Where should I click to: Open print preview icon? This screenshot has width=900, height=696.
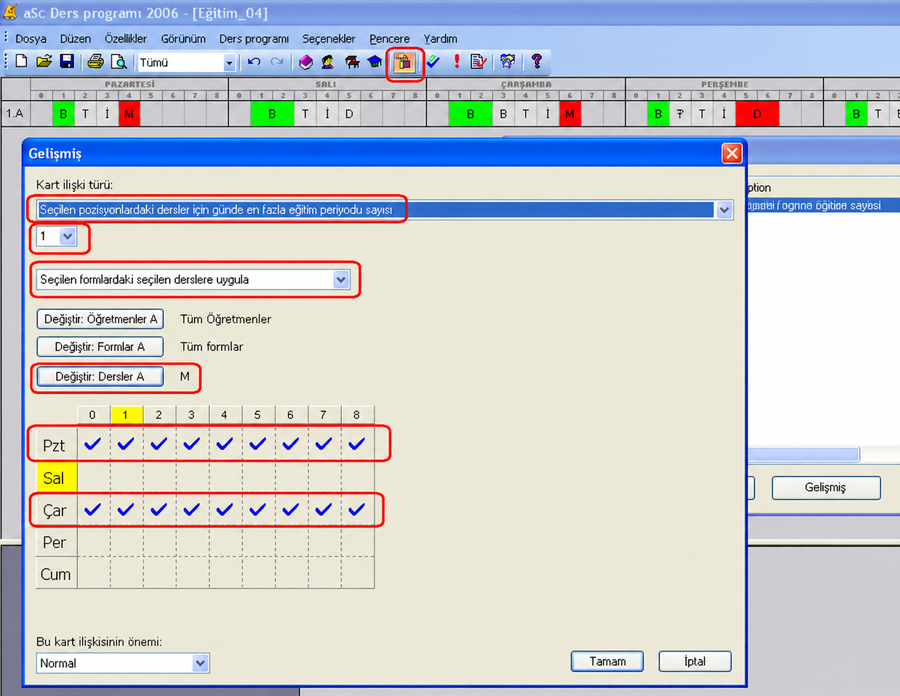tap(119, 61)
